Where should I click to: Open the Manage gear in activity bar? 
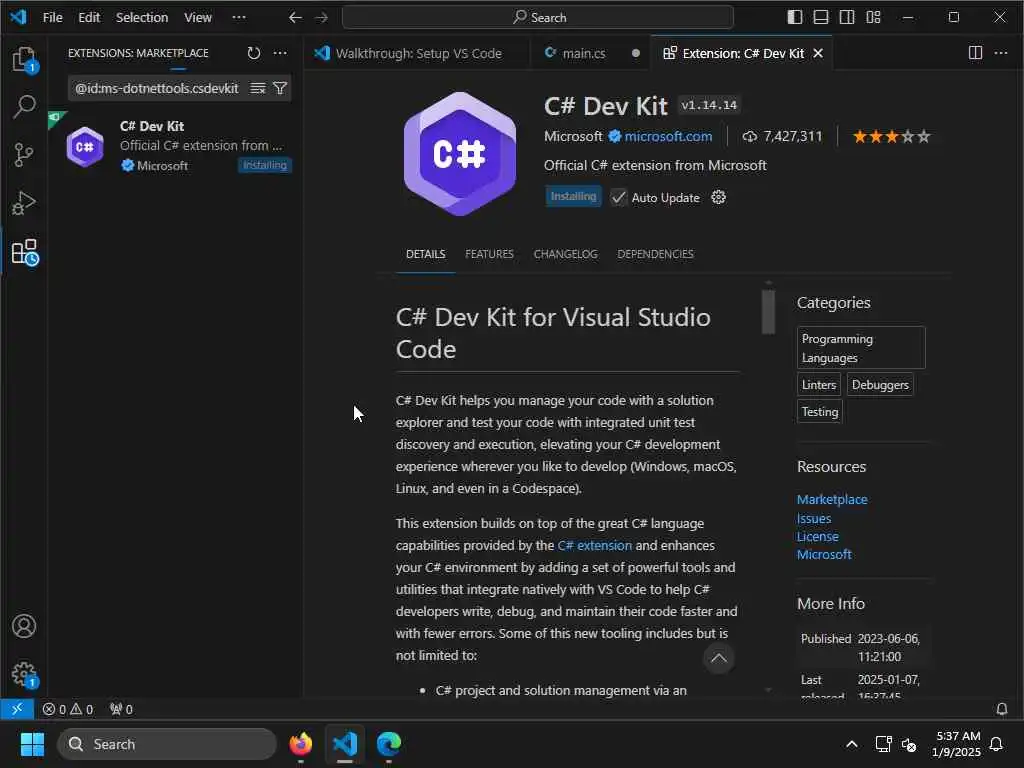24,675
